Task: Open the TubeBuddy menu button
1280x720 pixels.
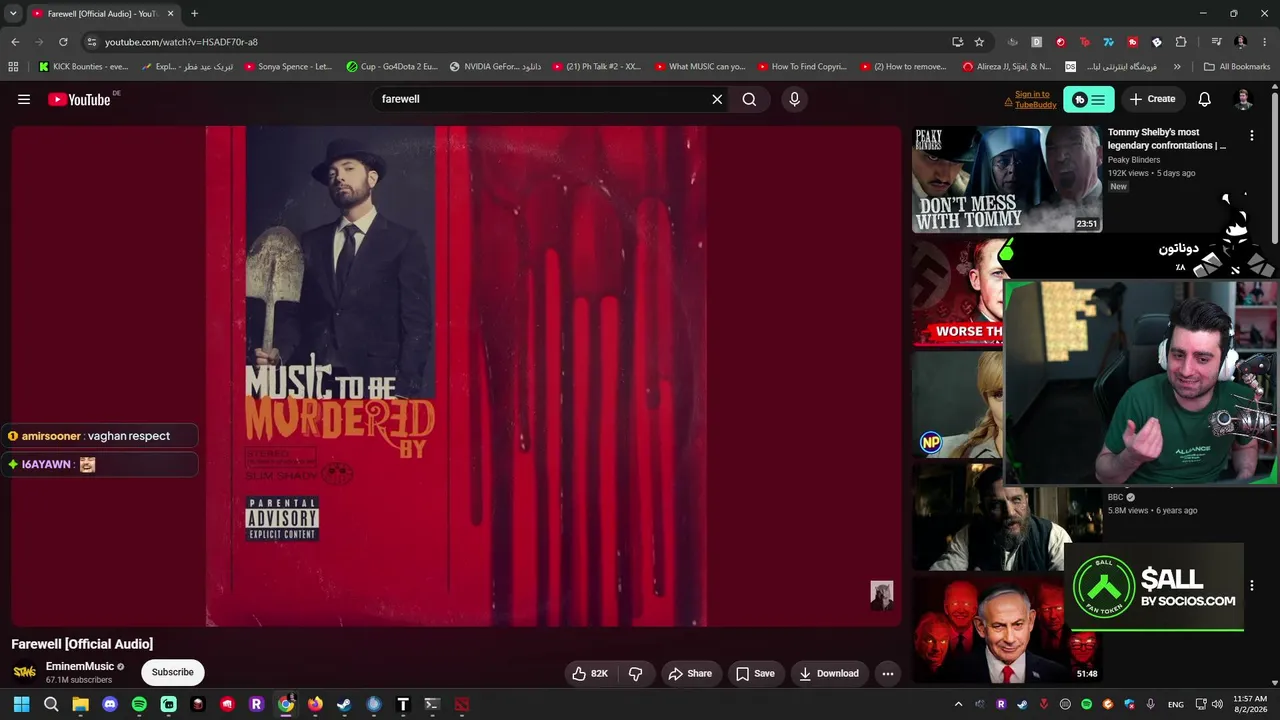Action: tap(1089, 99)
